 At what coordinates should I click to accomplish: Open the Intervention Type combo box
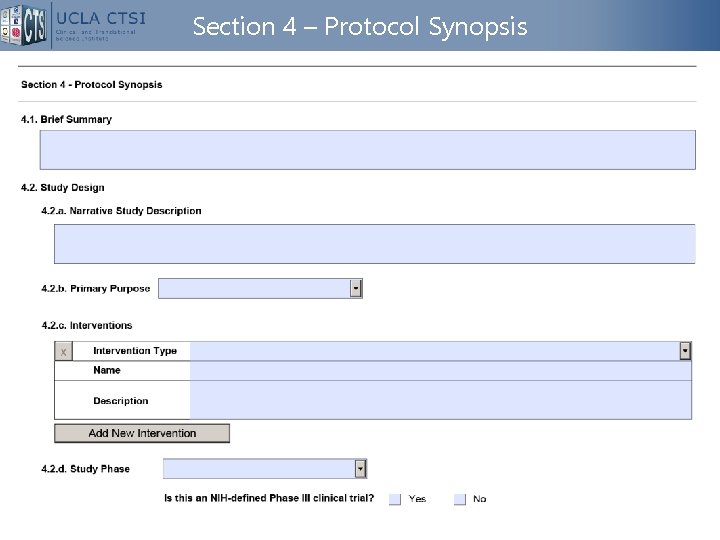click(434, 351)
